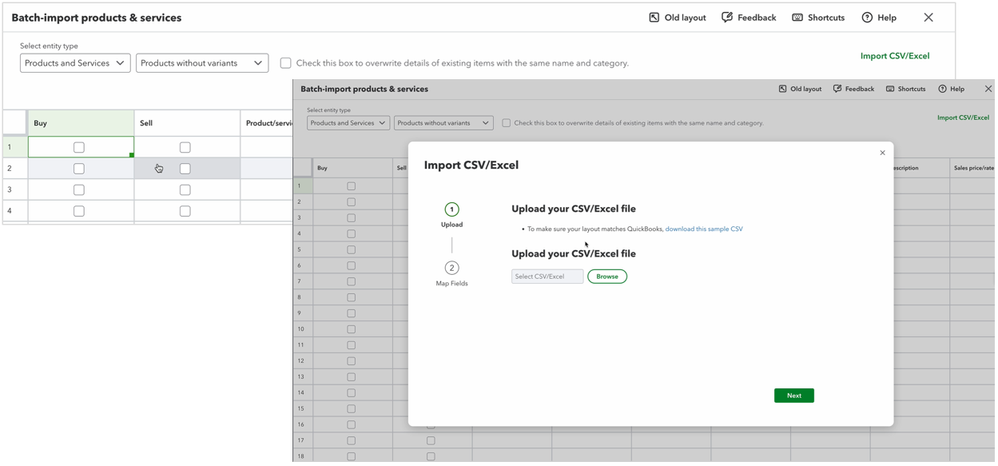
Task: Check the overwrite existing items box in back window
Action: pos(286,63)
